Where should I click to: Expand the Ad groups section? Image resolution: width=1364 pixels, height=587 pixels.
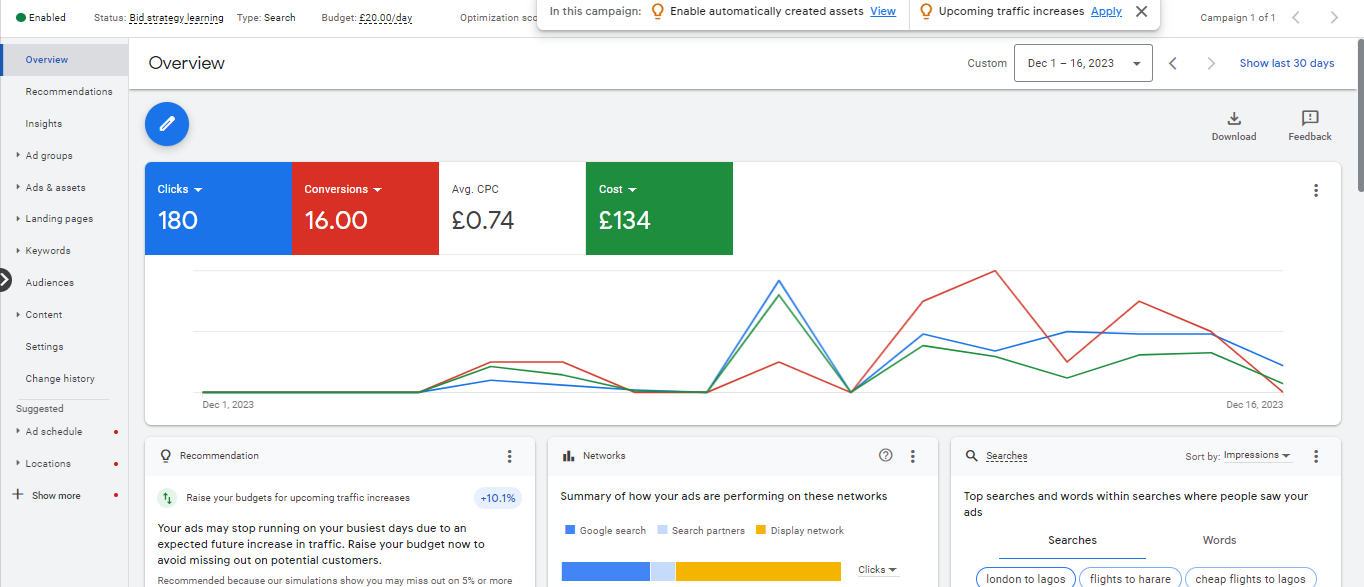click(x=19, y=155)
